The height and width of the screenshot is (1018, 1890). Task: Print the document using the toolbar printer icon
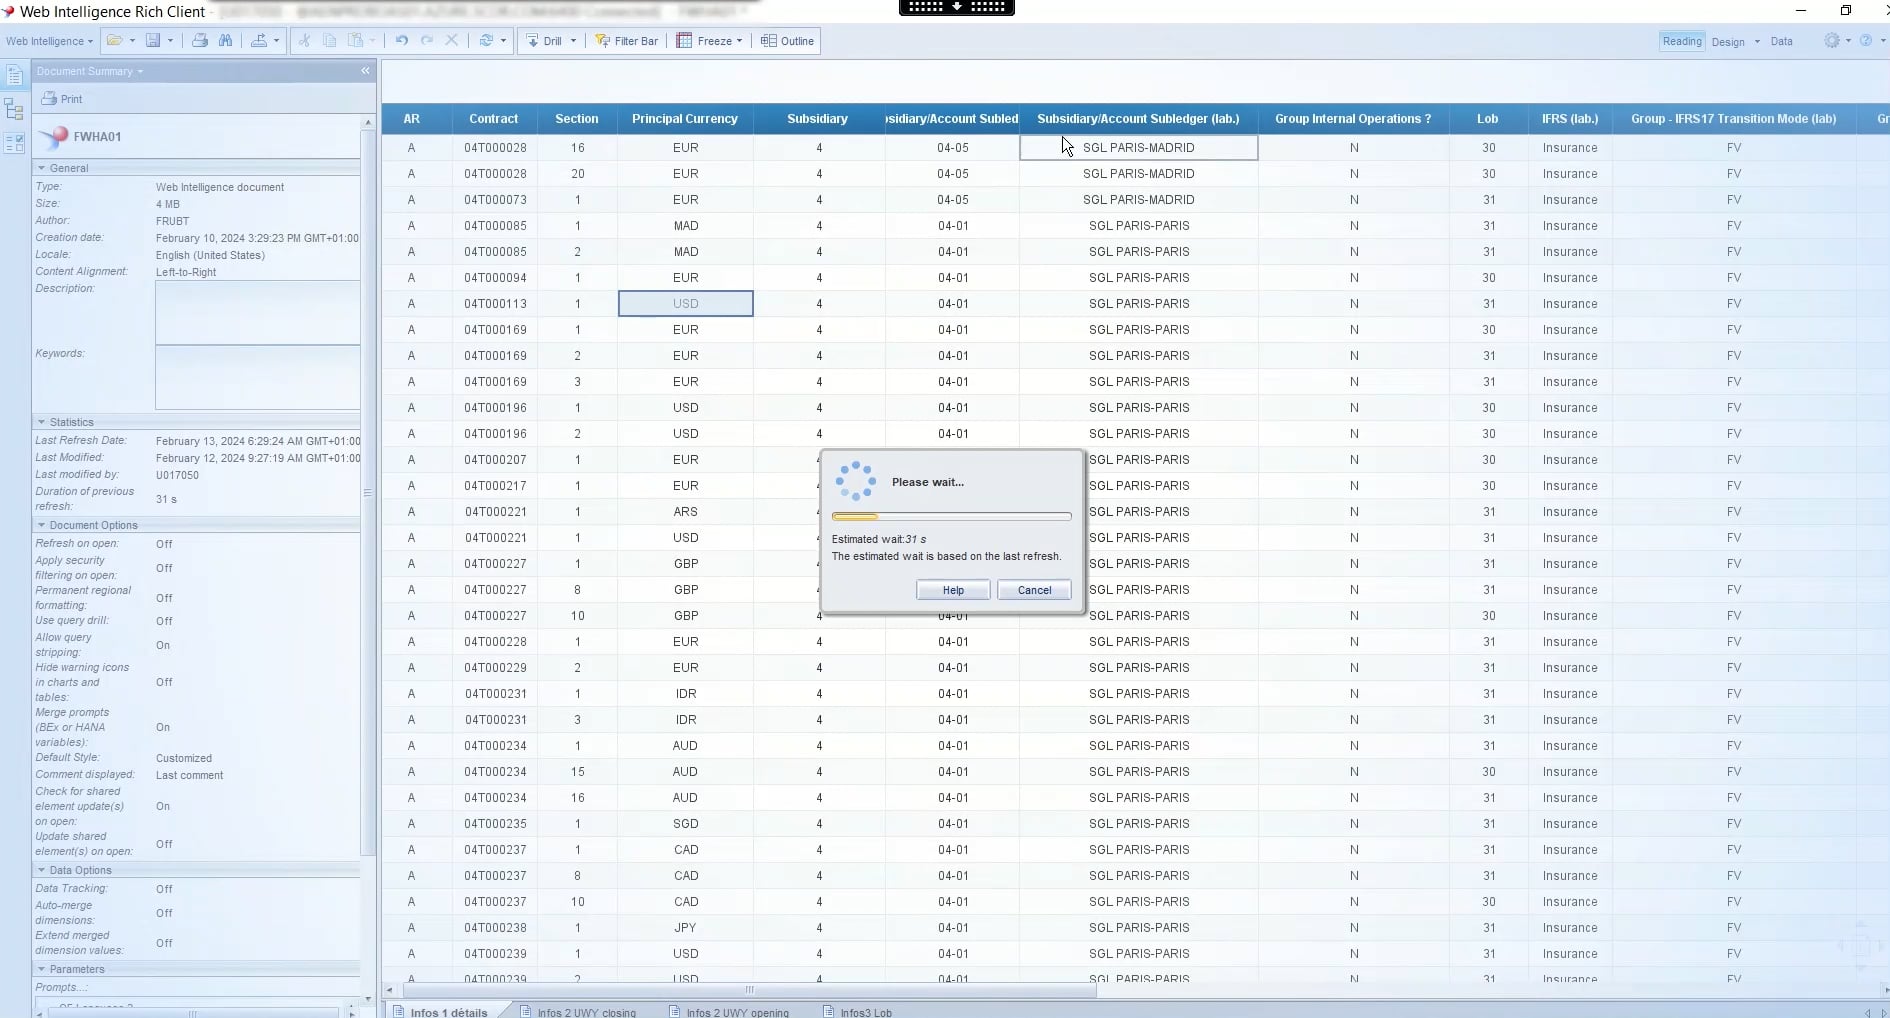tap(200, 41)
